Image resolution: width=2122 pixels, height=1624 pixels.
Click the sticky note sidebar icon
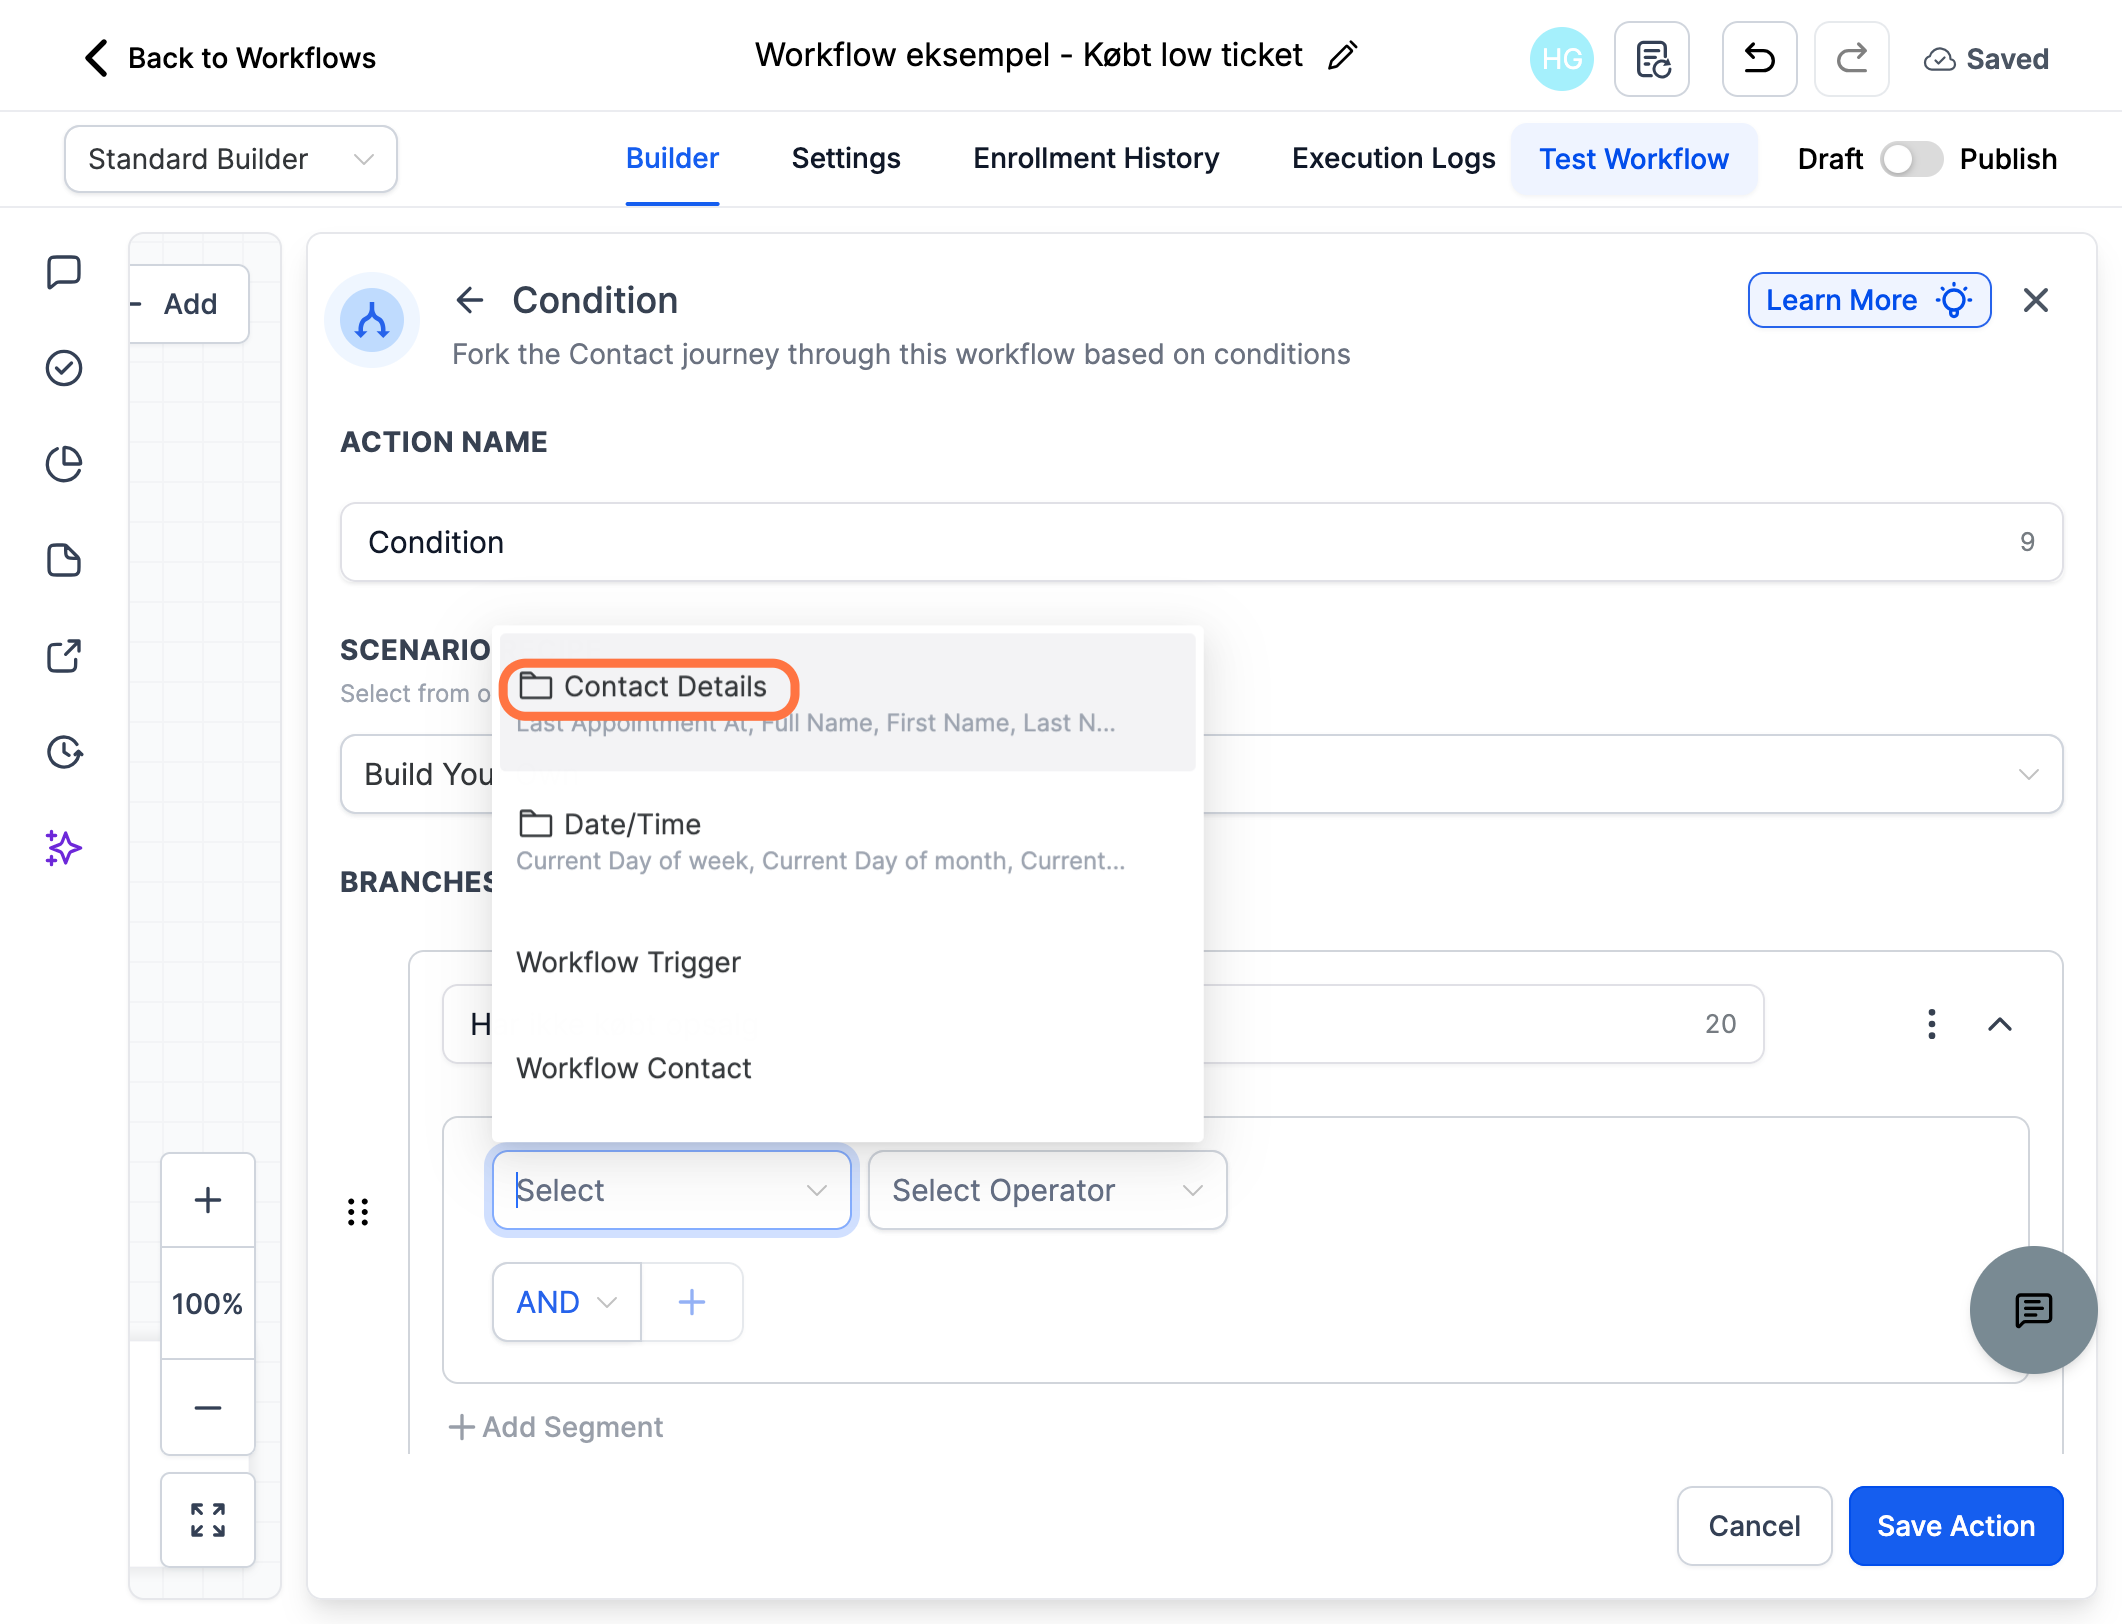tap(64, 560)
